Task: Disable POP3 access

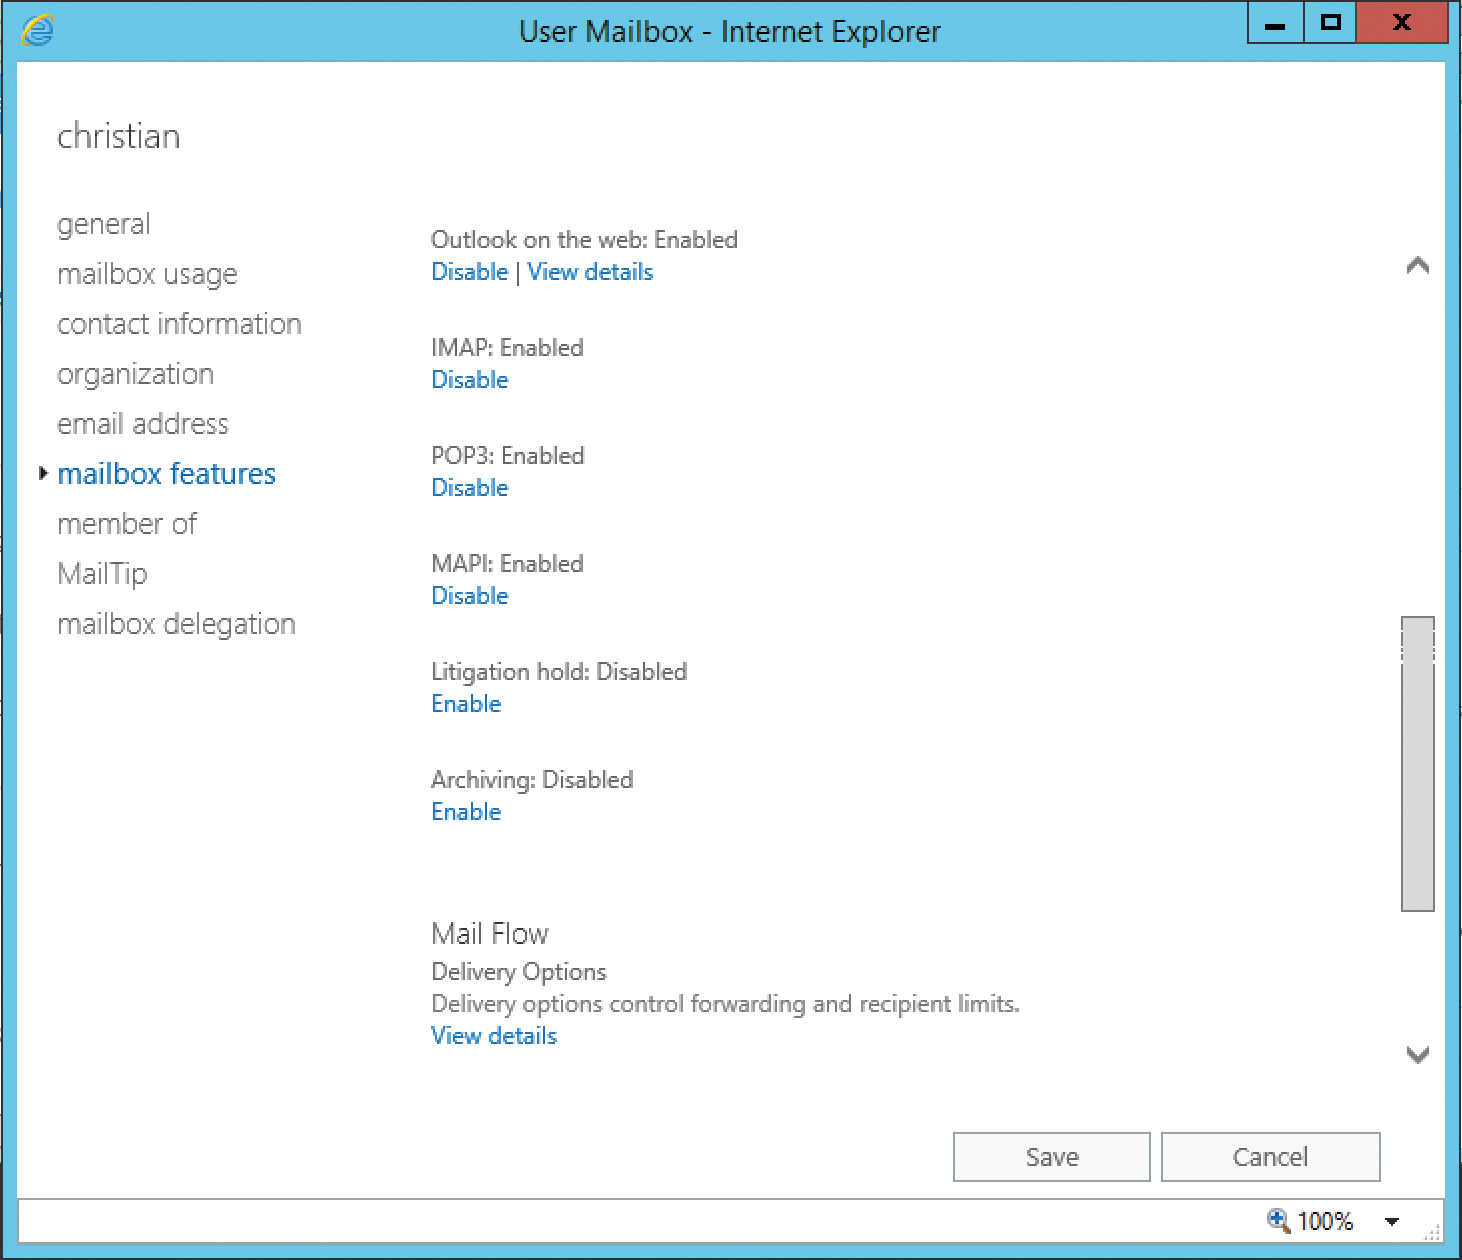Action: (x=469, y=487)
